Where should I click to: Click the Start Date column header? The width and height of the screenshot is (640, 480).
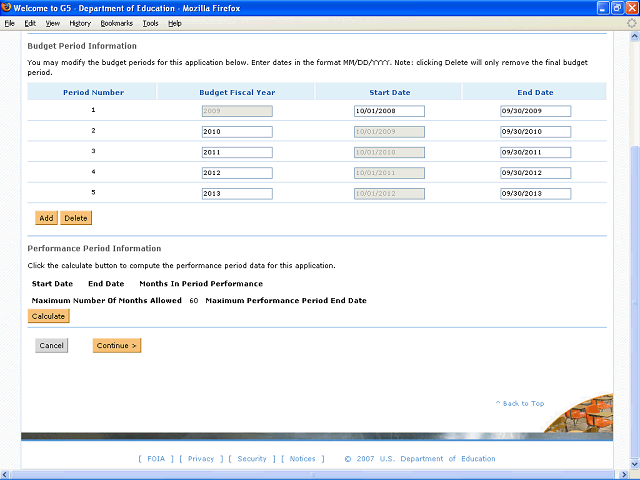click(x=390, y=93)
